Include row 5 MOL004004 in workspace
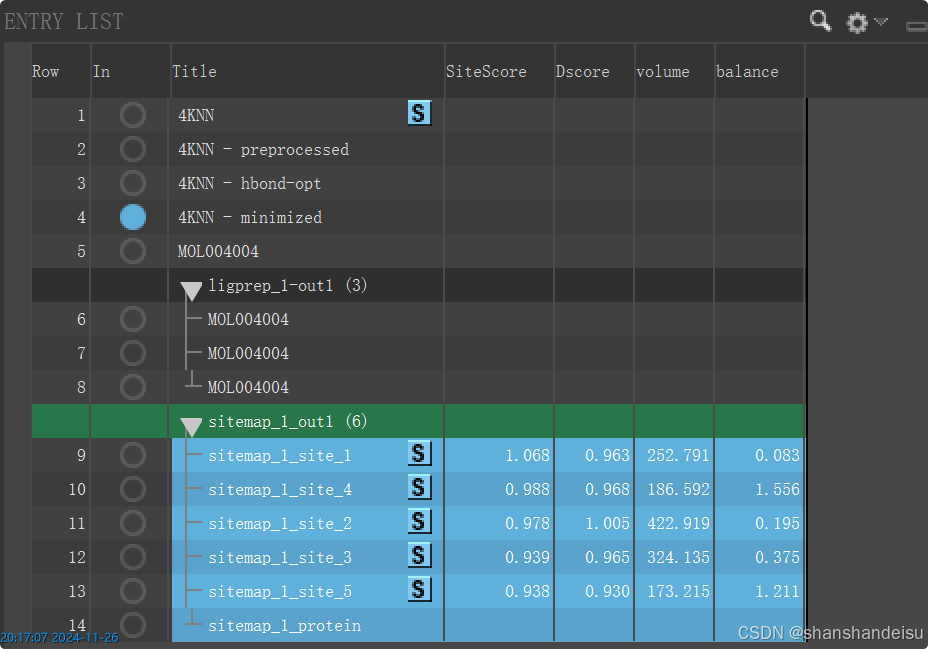 (133, 251)
